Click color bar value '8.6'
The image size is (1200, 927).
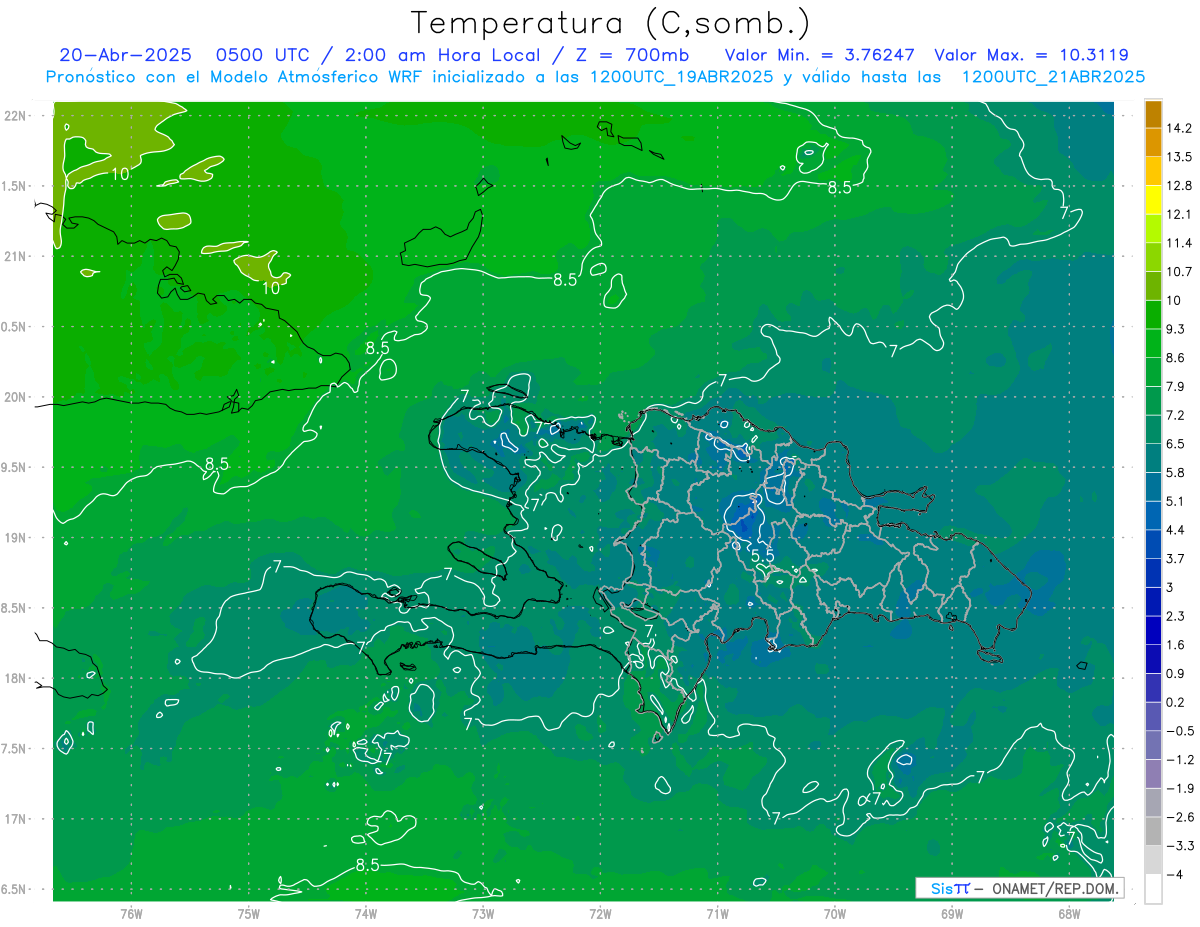[1175, 358]
